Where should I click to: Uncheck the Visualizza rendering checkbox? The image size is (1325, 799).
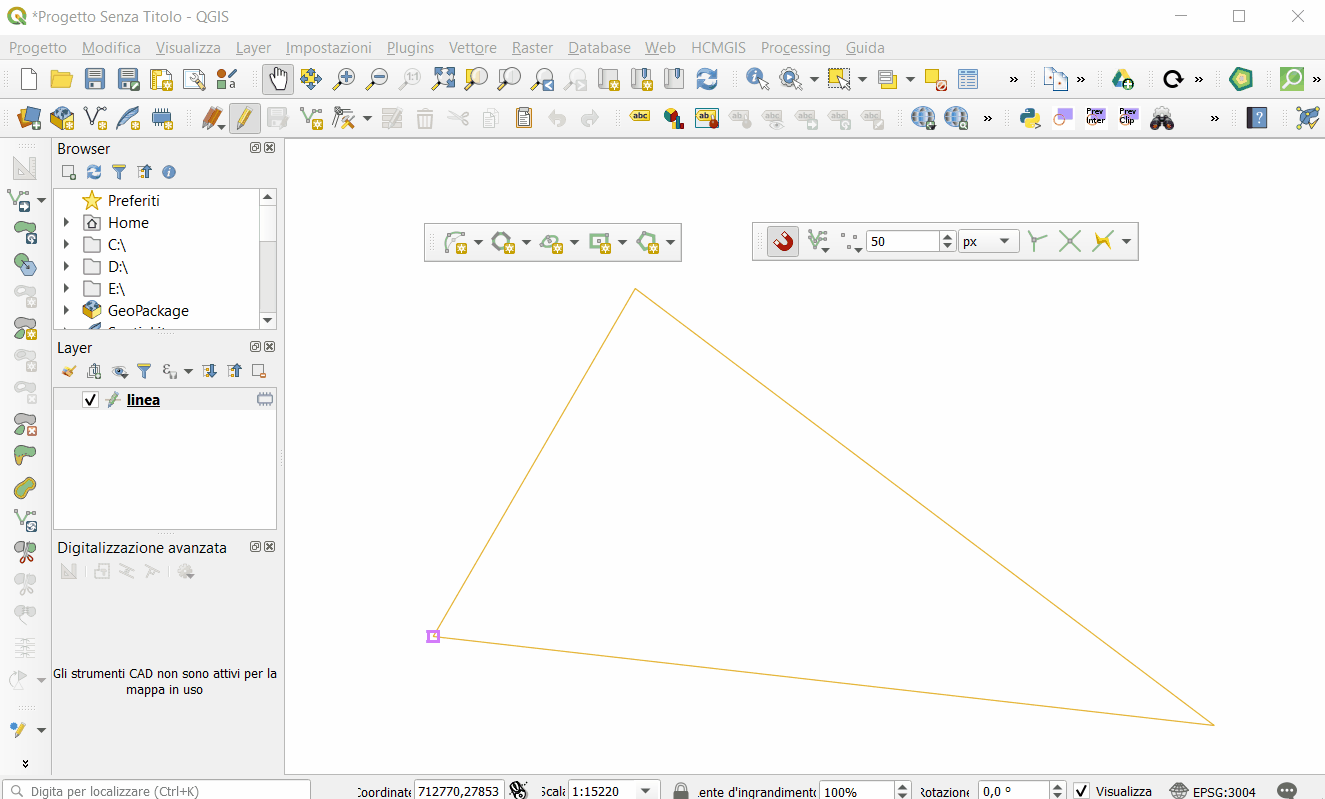click(x=1081, y=790)
